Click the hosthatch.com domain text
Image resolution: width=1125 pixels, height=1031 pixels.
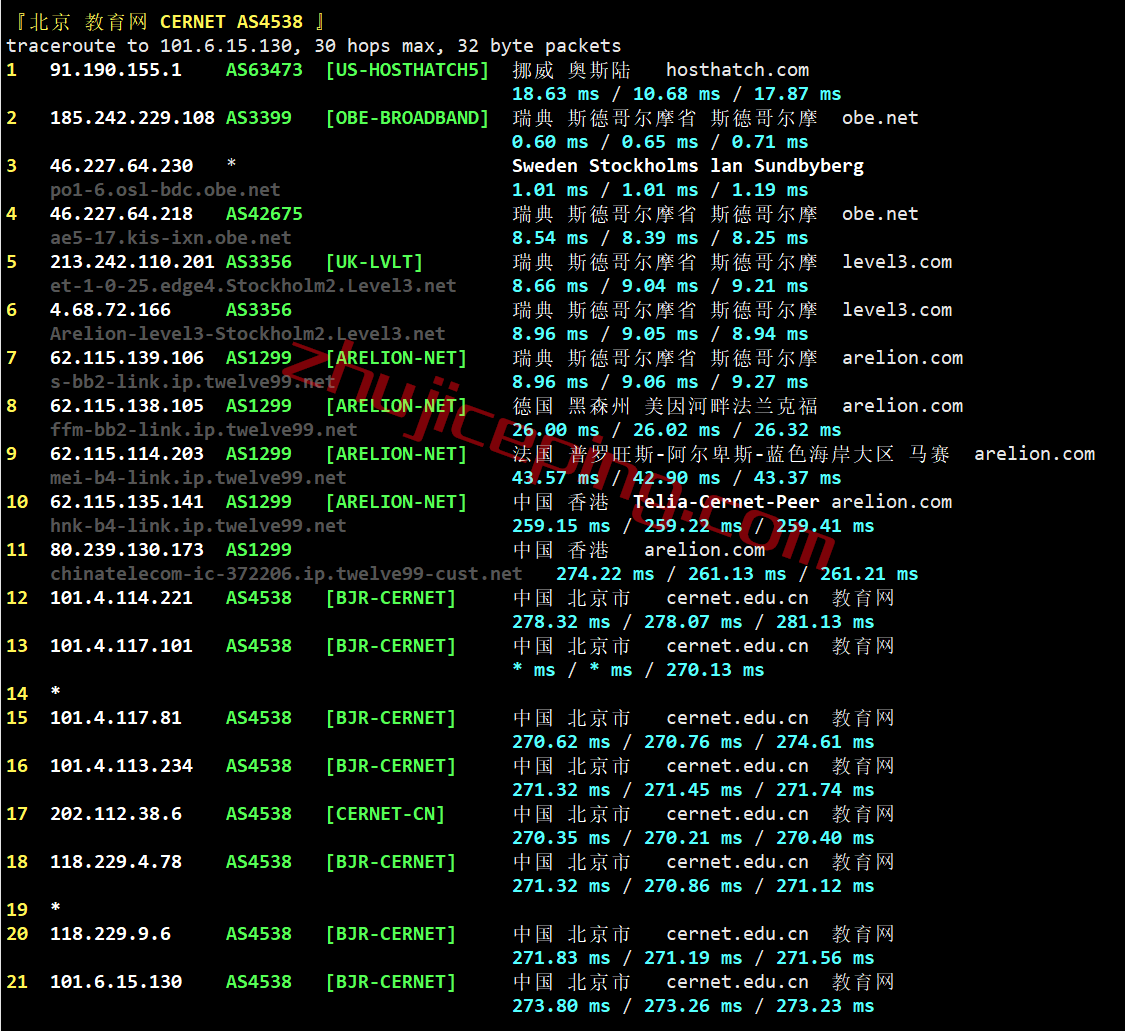pos(738,70)
